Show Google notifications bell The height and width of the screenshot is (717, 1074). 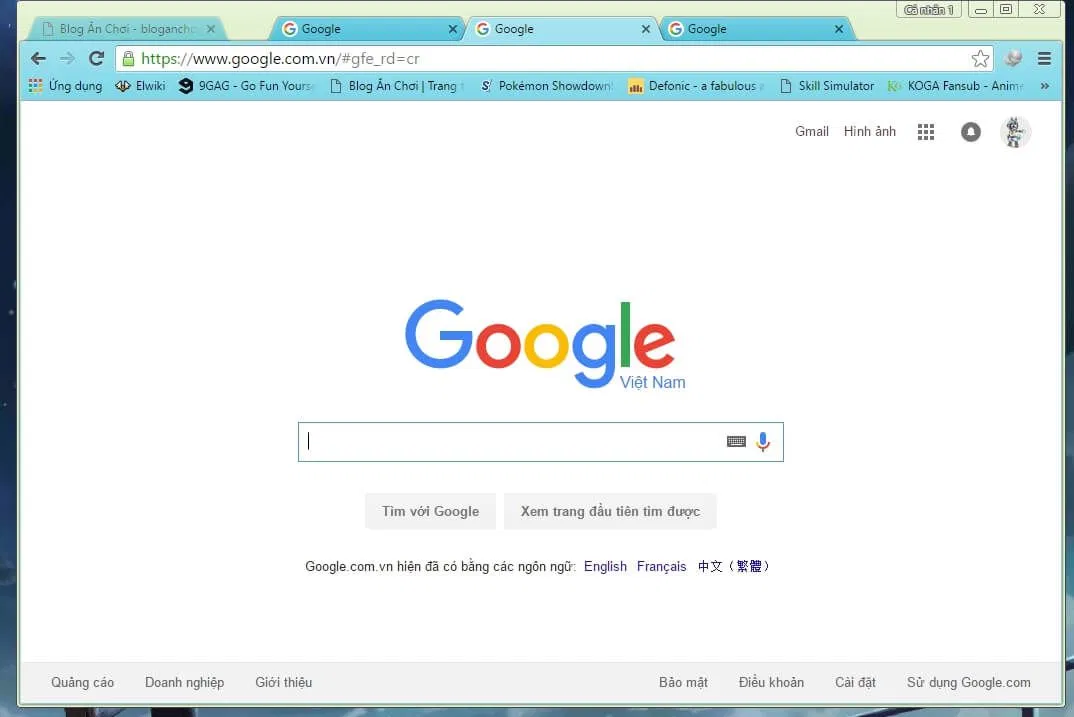click(970, 132)
